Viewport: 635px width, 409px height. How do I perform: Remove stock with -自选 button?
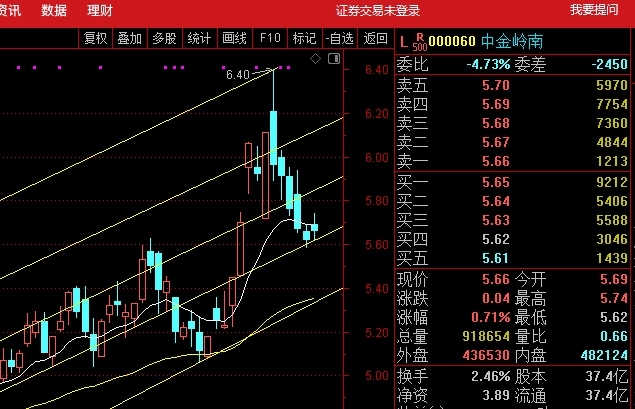point(339,38)
